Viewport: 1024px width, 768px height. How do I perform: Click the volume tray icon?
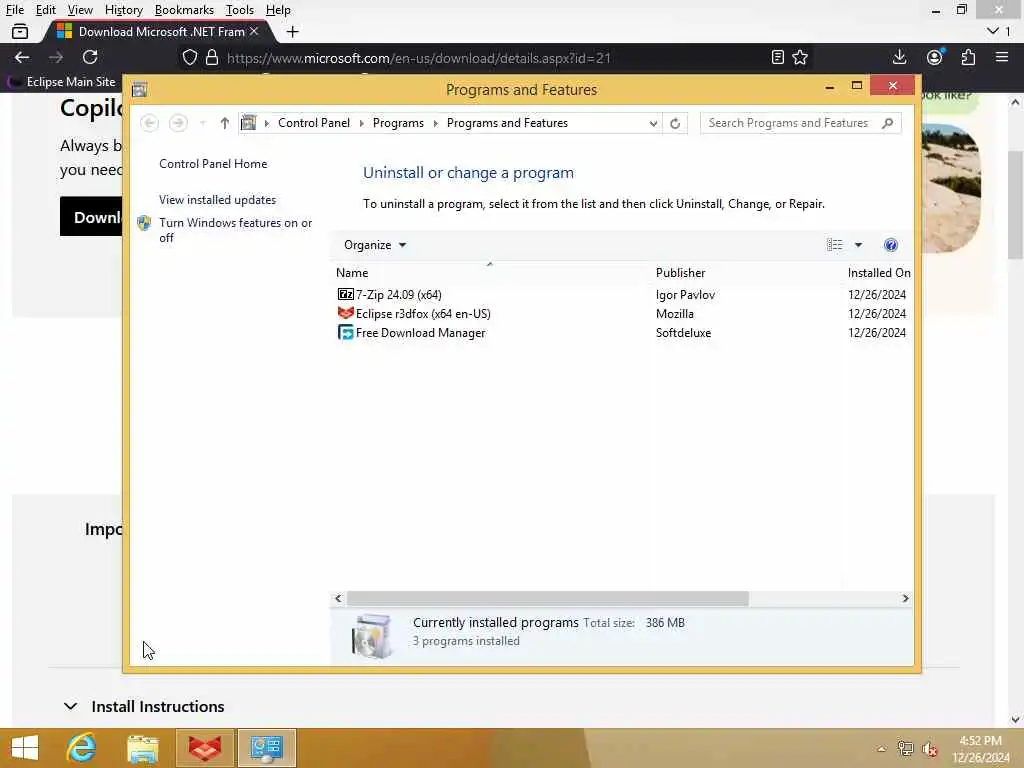coord(929,748)
